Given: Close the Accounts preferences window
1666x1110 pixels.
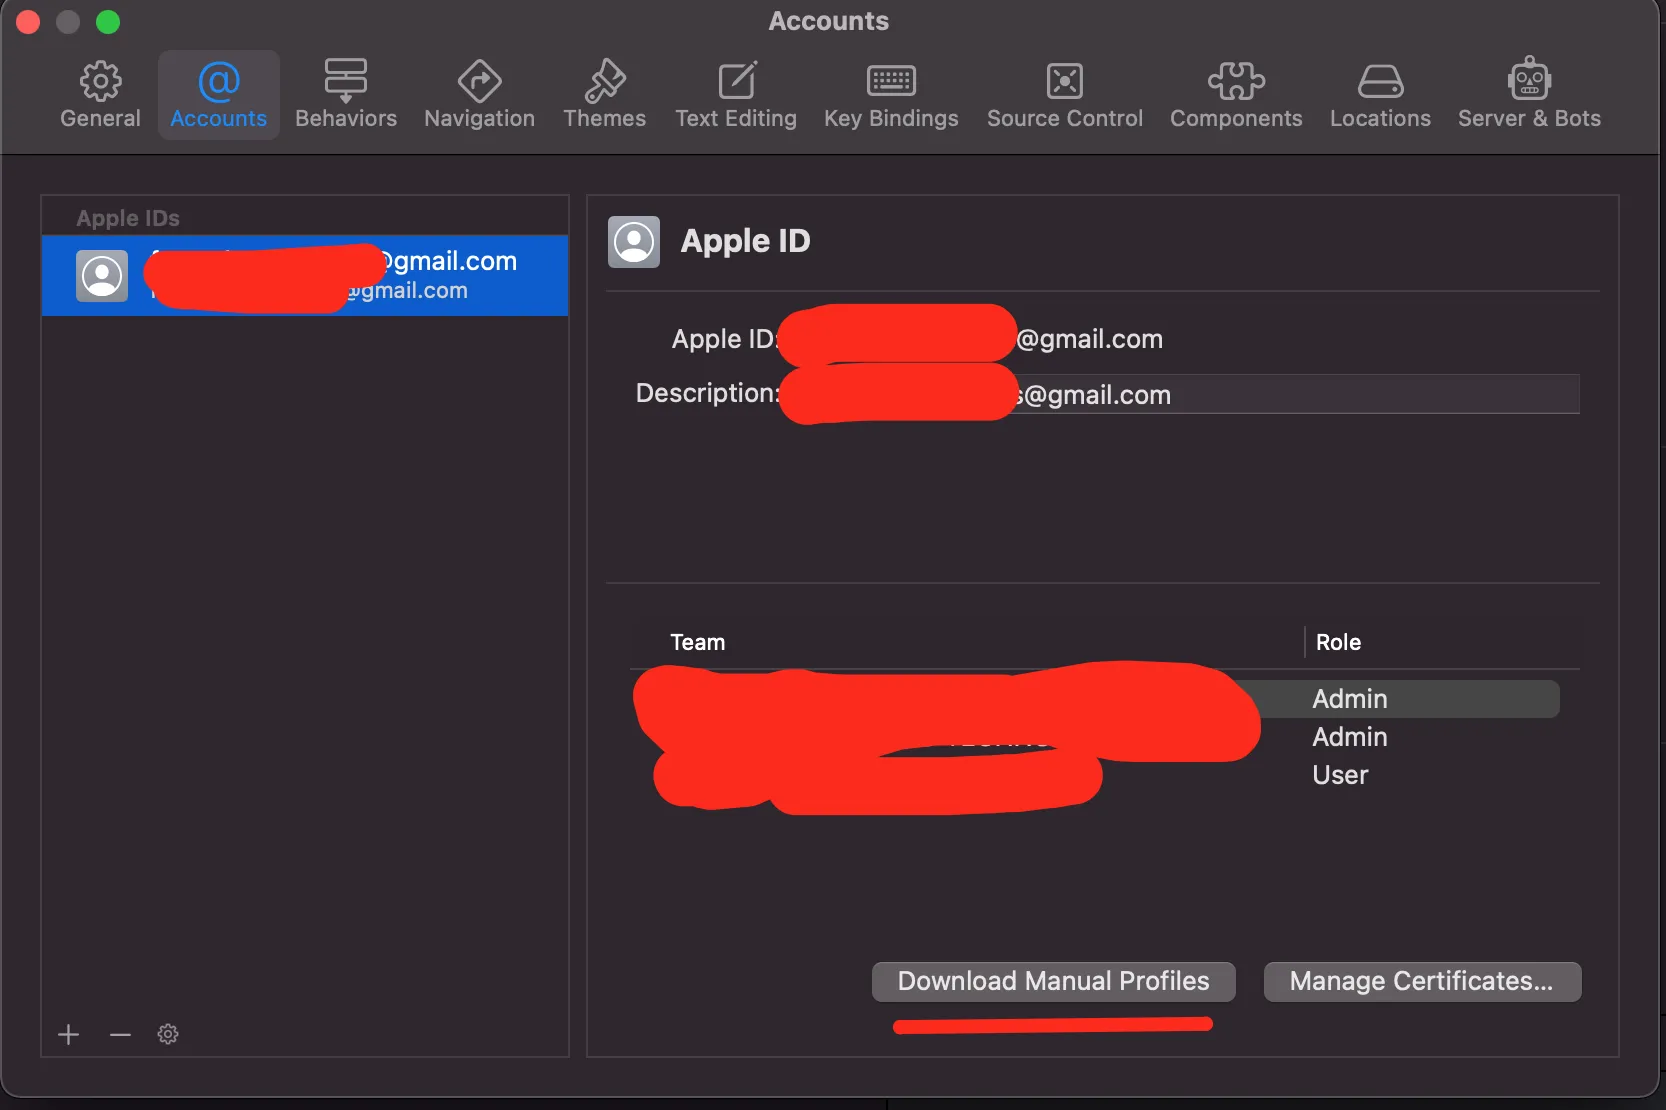Looking at the screenshot, I should 28,21.
